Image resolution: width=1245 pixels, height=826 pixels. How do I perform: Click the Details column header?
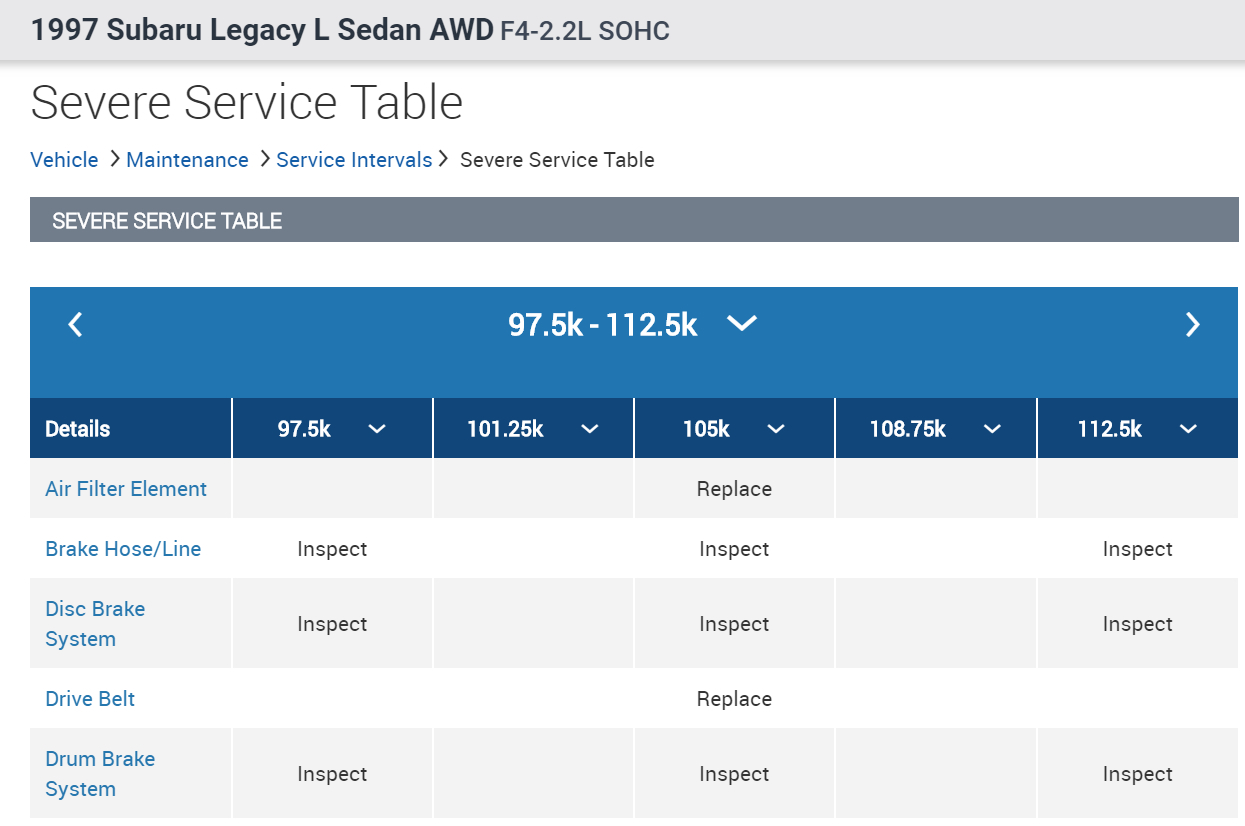pos(78,429)
